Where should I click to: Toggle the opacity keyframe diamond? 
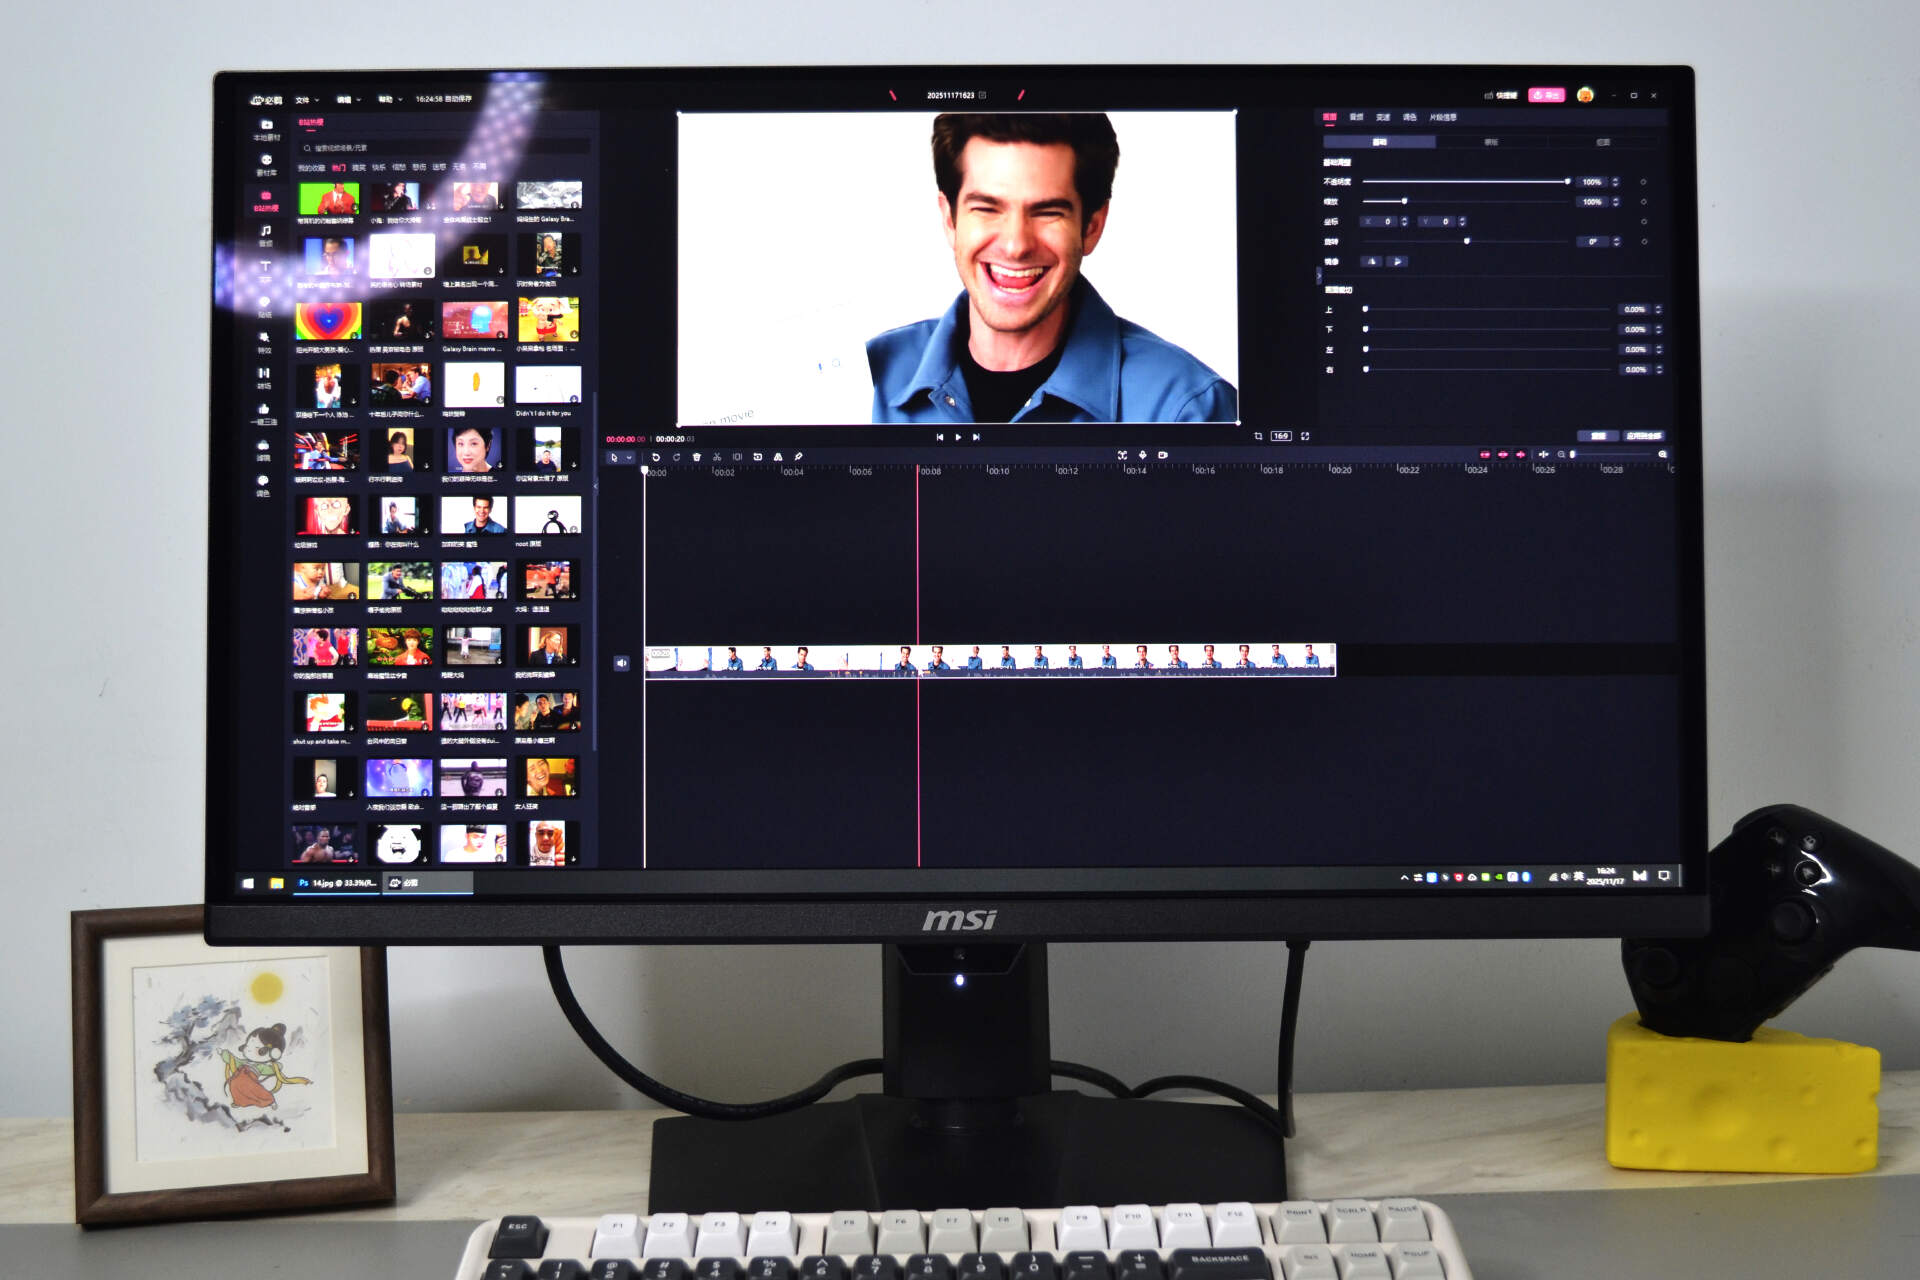pyautogui.click(x=1643, y=182)
